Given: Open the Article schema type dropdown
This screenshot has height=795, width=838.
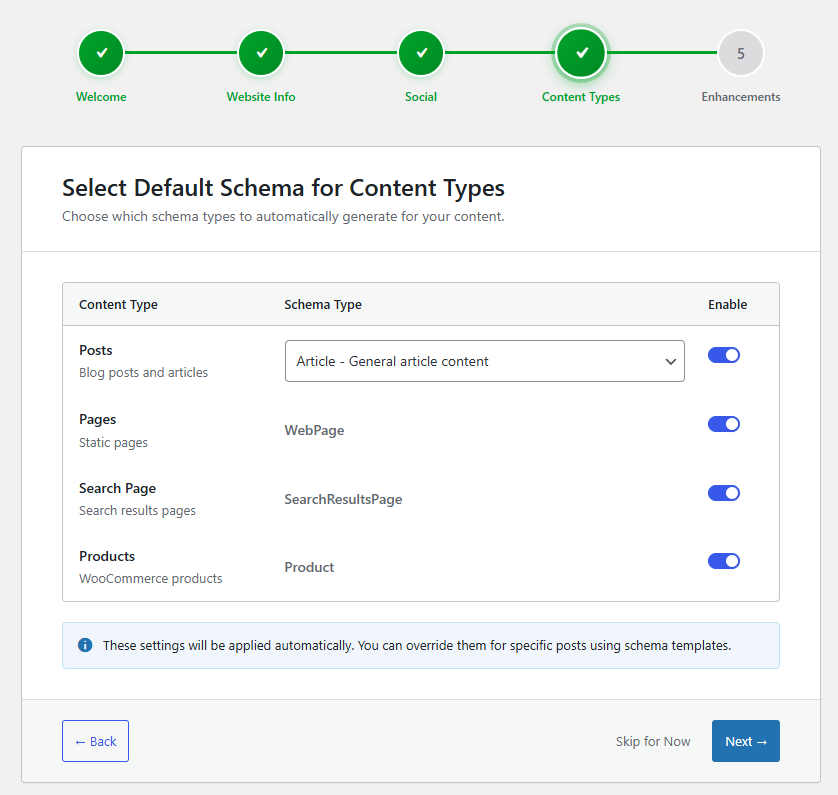Looking at the screenshot, I should [x=485, y=361].
